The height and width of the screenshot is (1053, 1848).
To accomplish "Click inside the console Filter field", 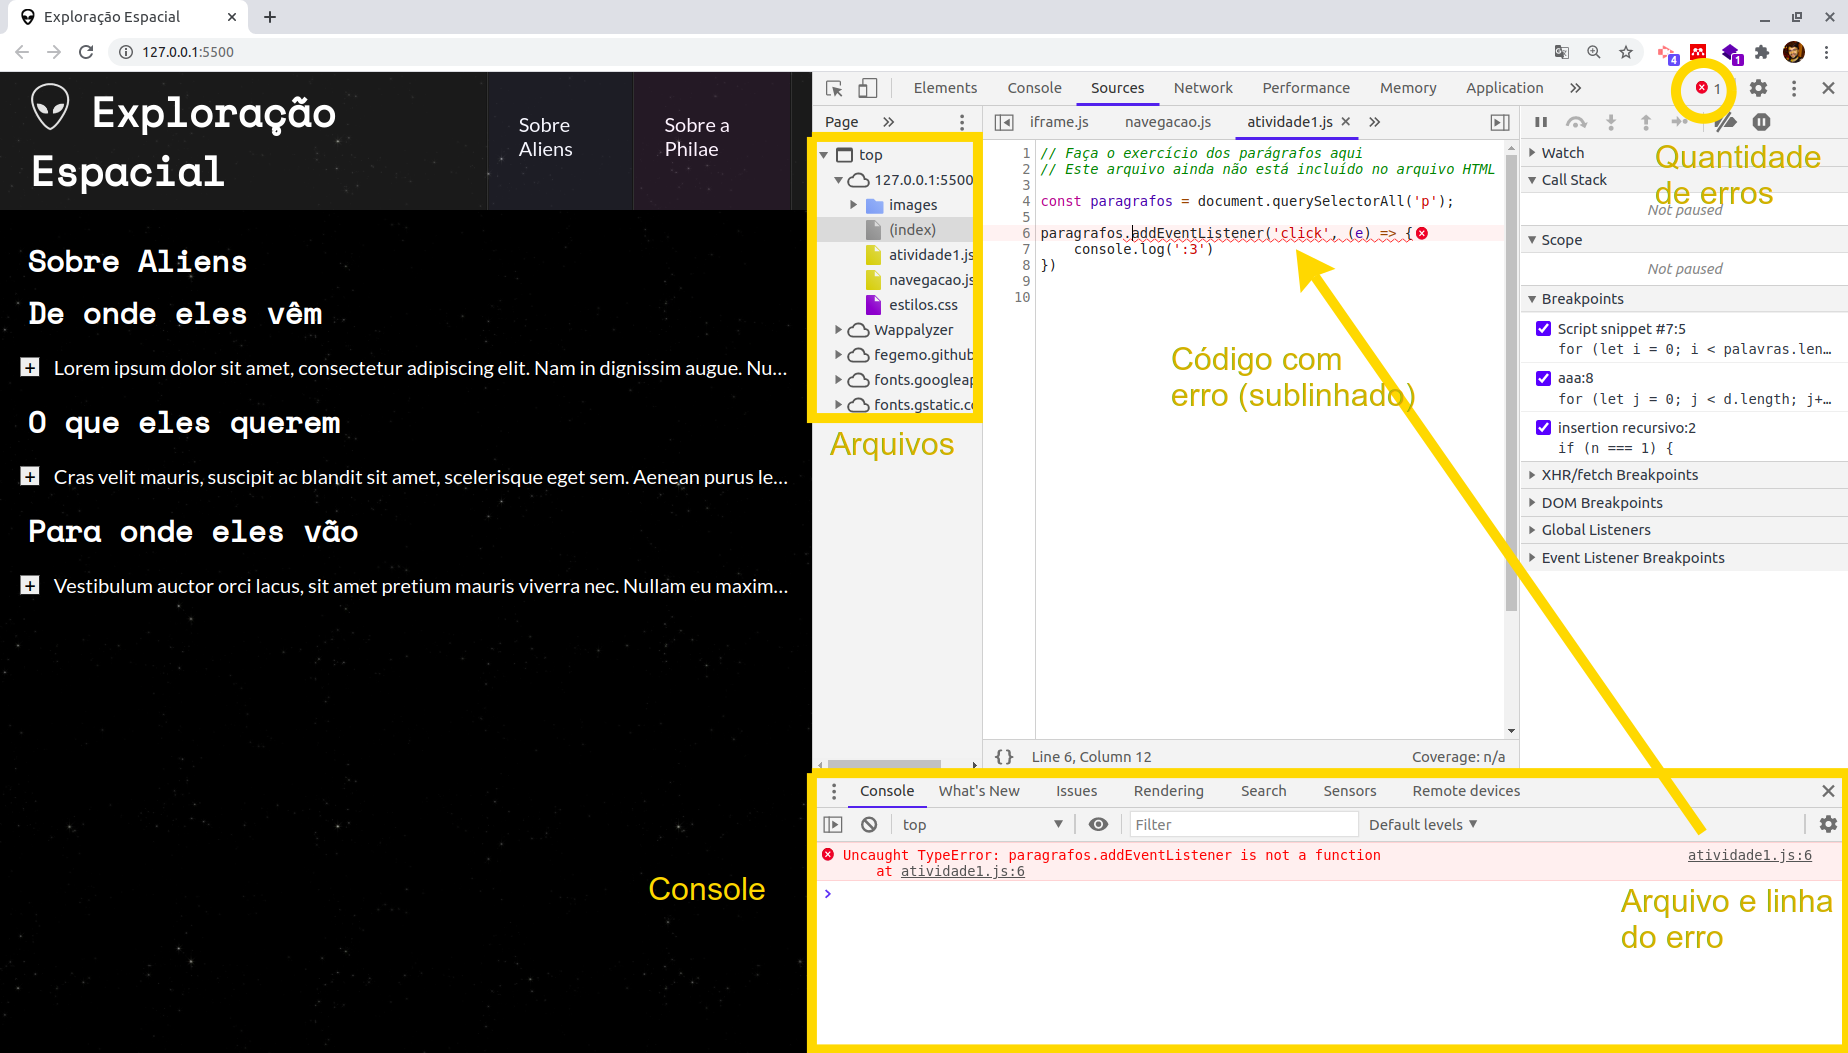I will pyautogui.click(x=1243, y=824).
